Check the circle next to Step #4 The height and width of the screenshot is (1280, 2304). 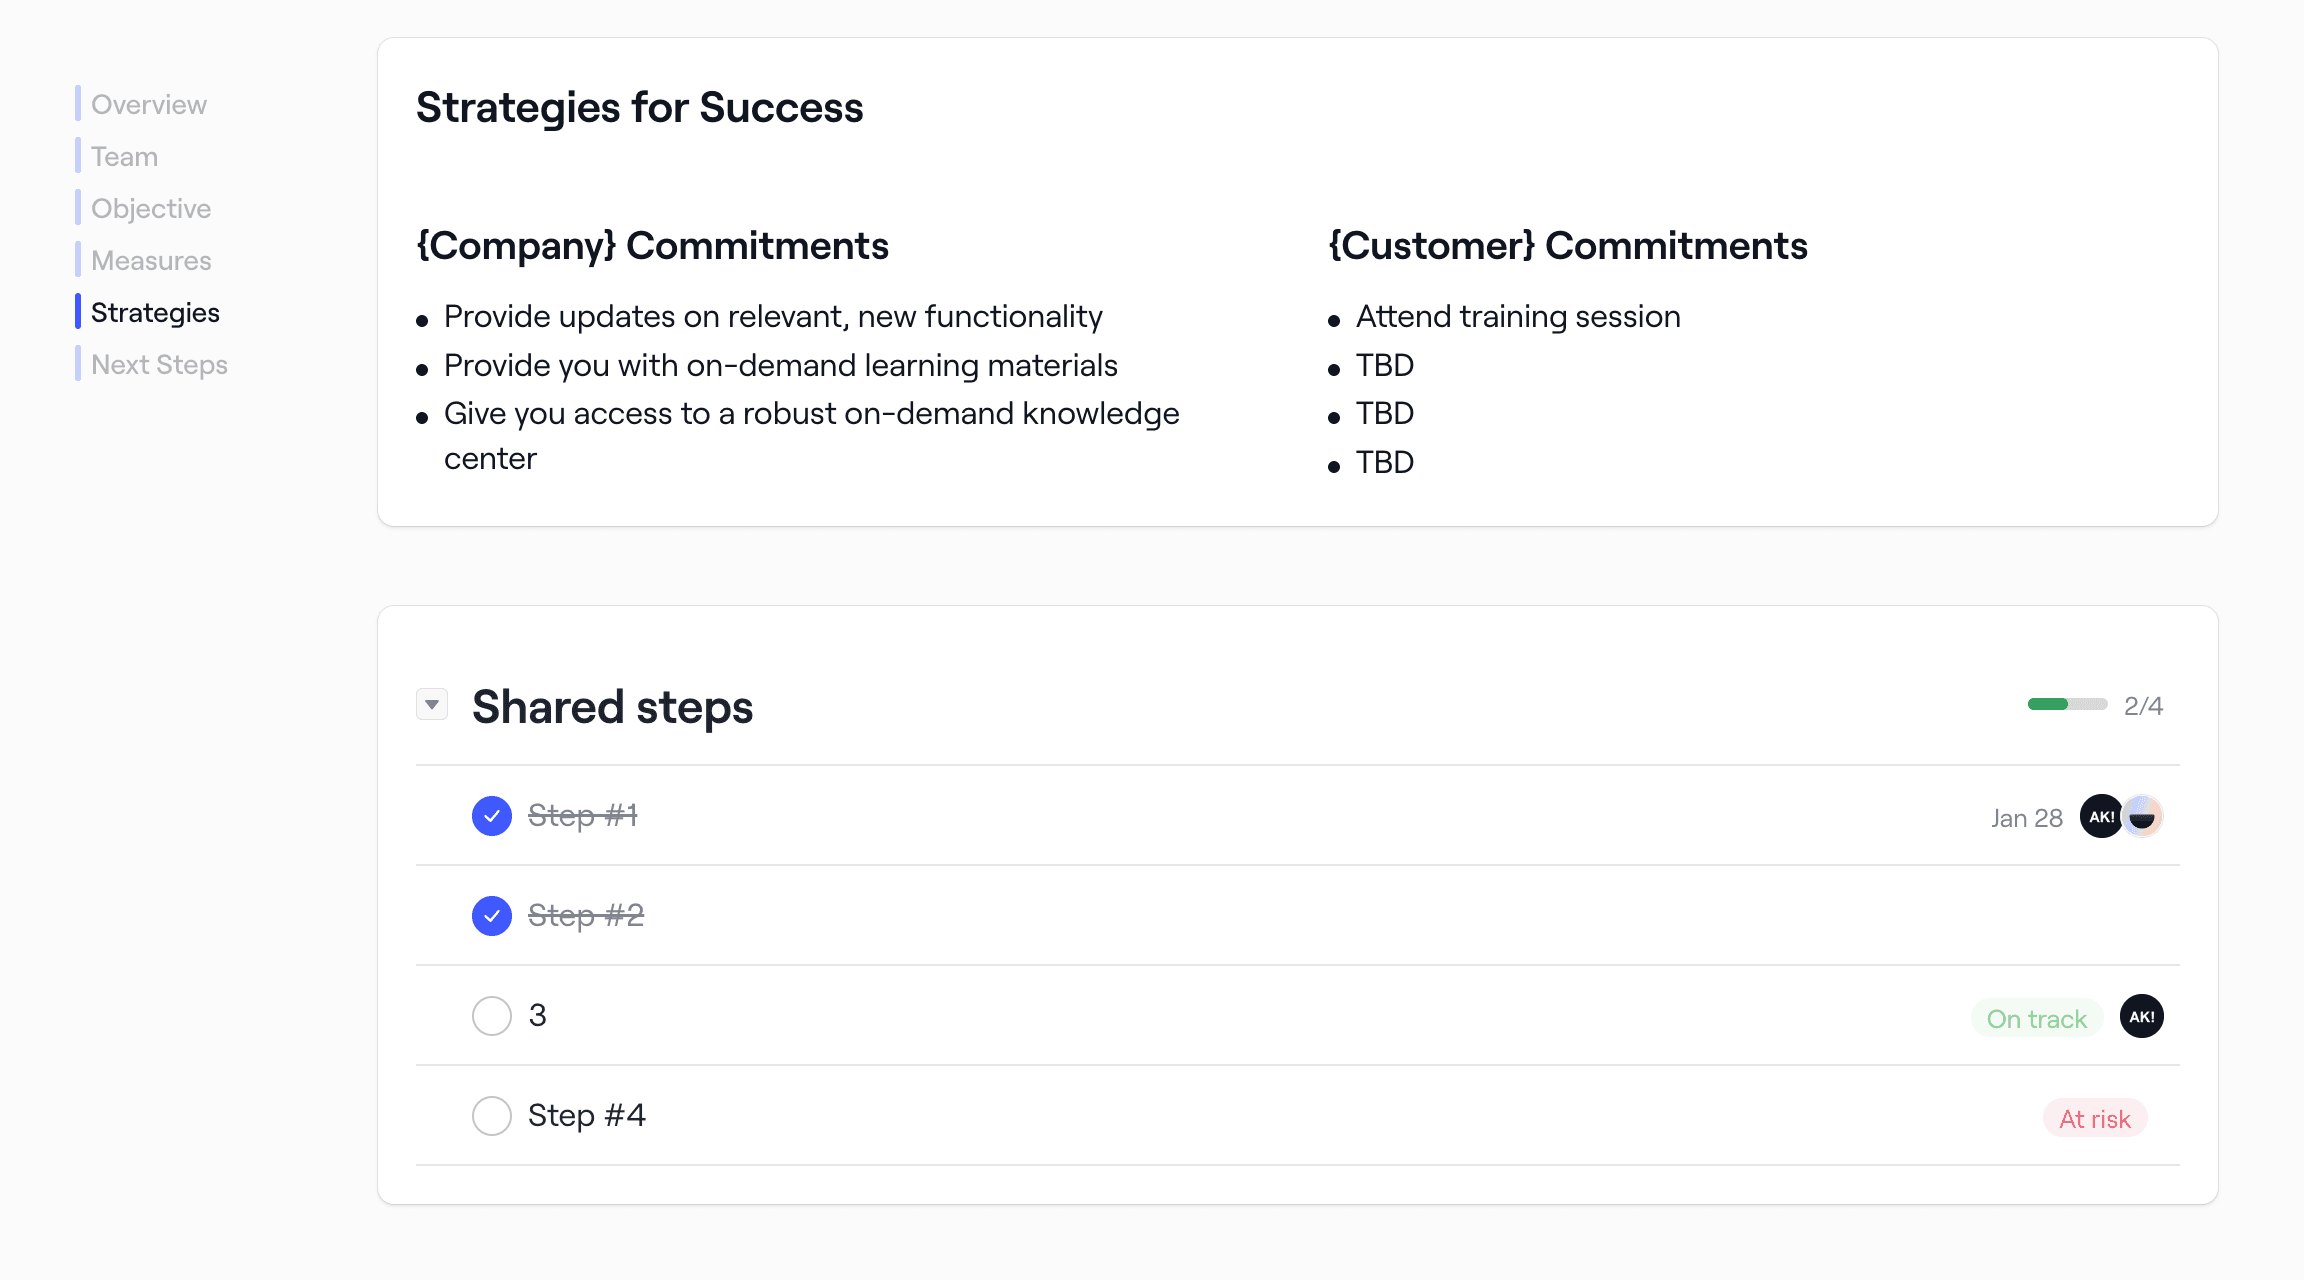pyautogui.click(x=491, y=1115)
